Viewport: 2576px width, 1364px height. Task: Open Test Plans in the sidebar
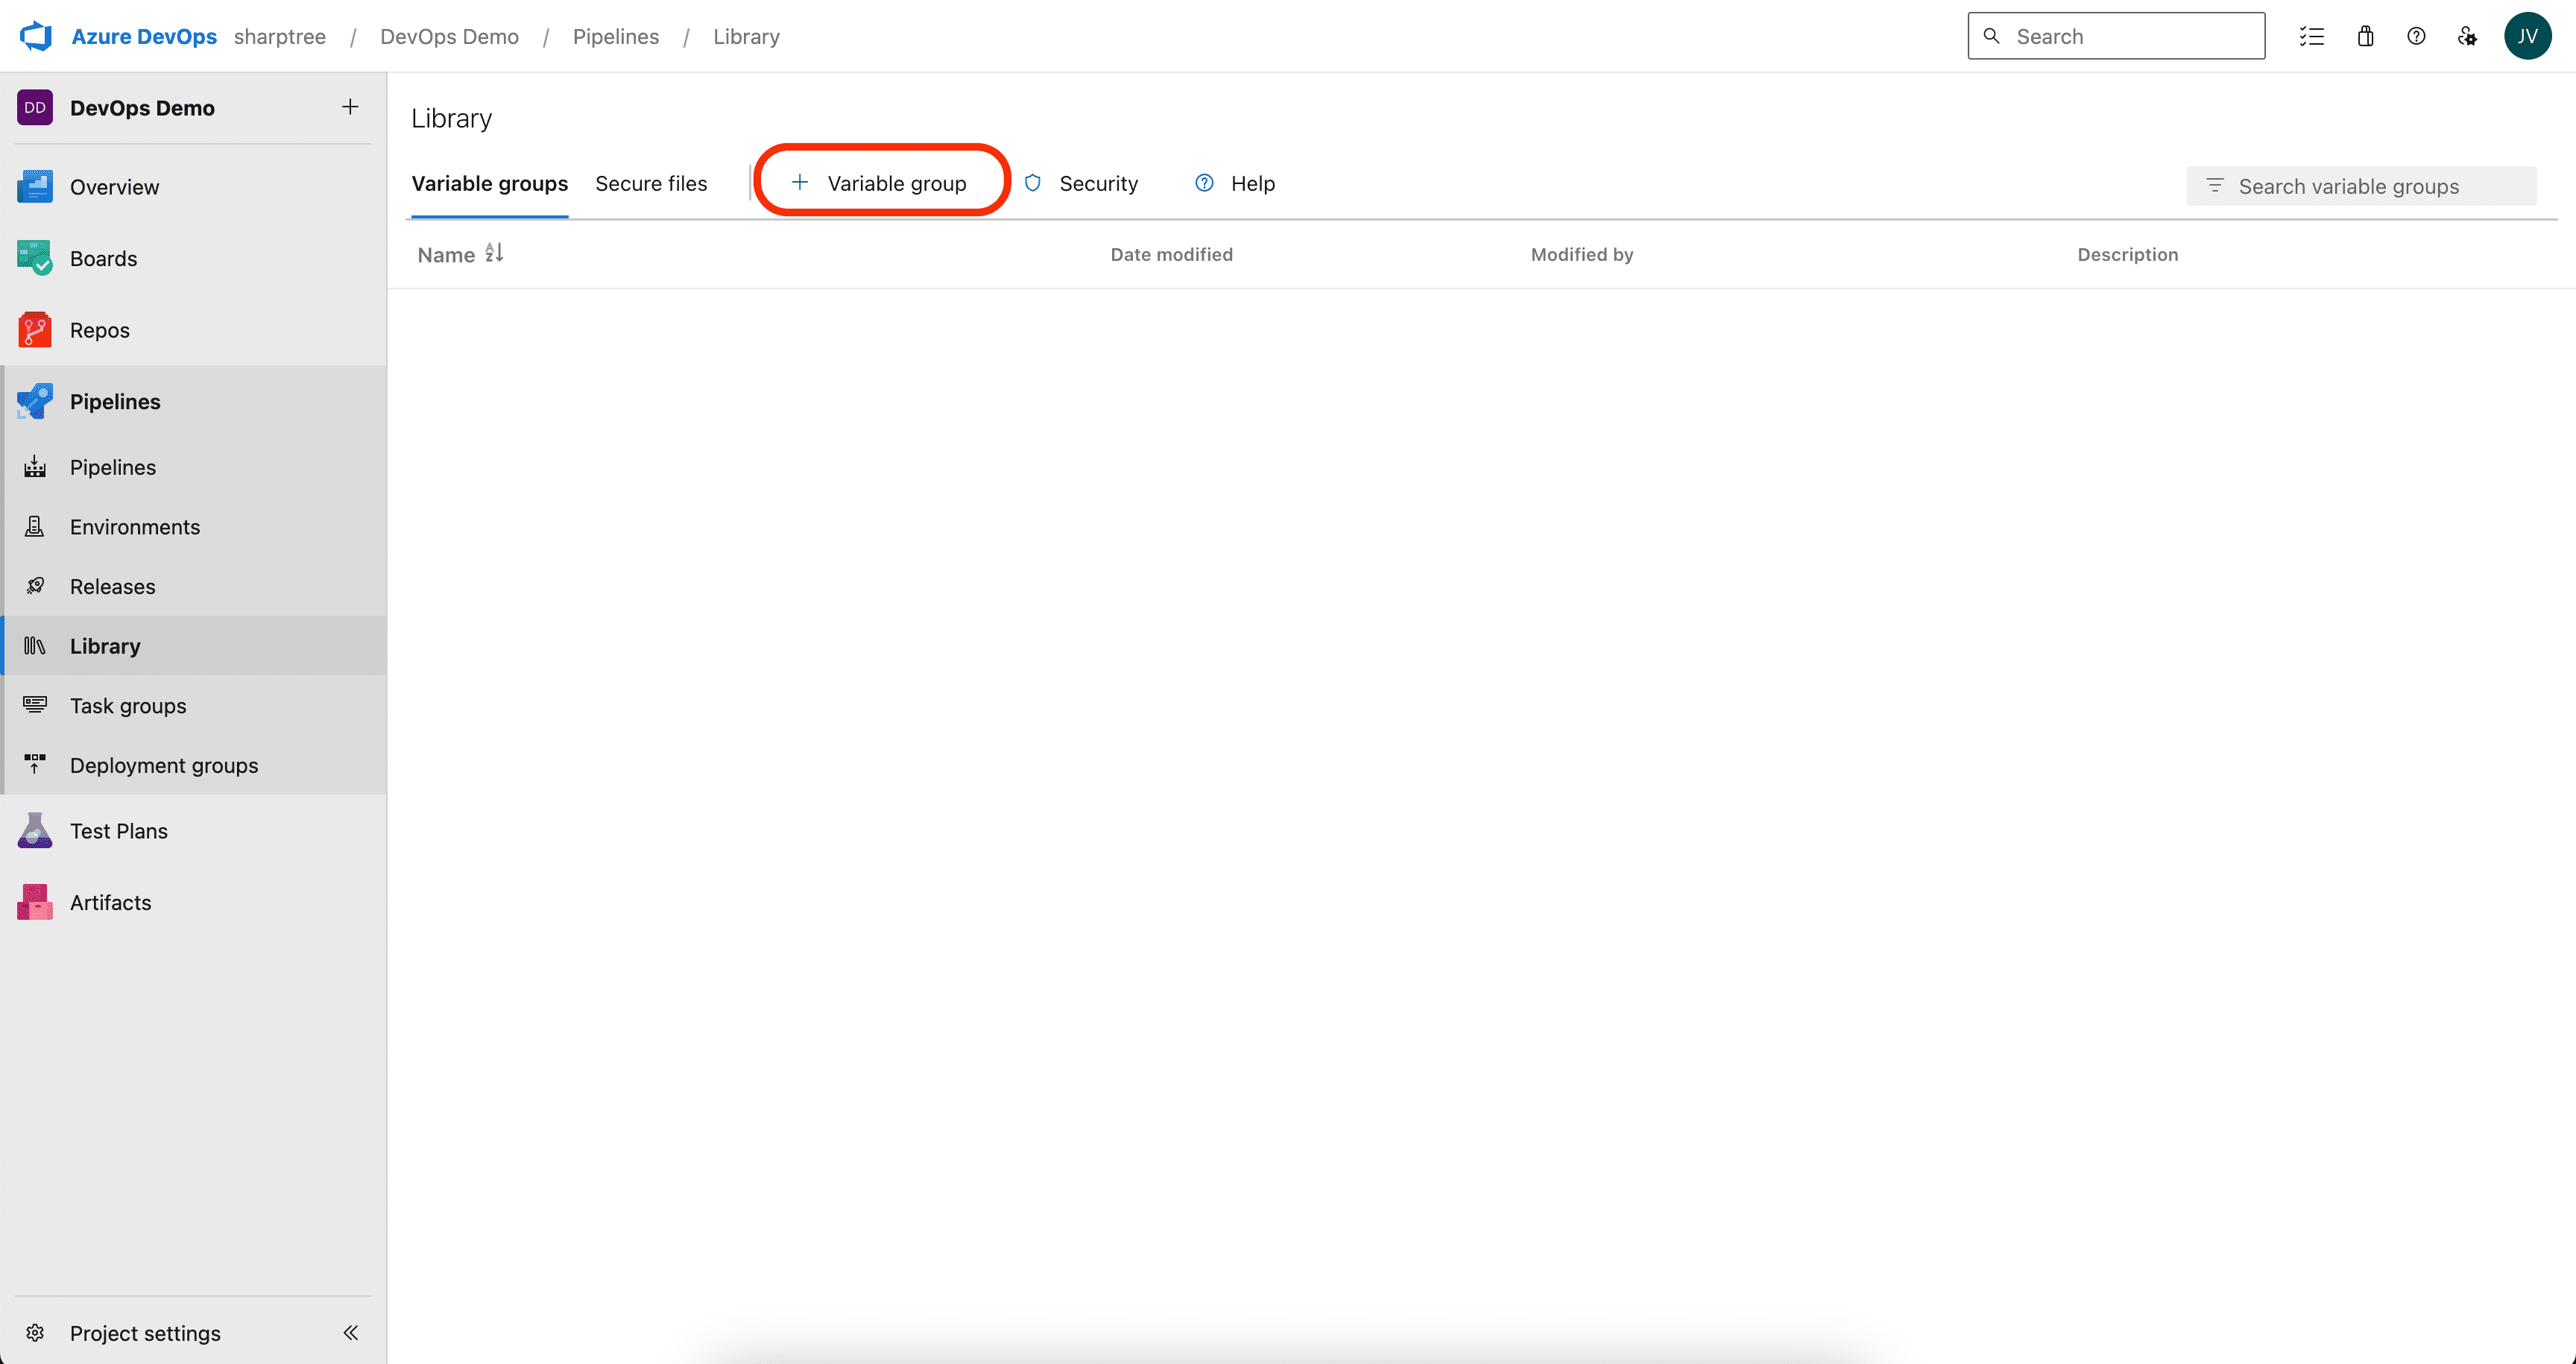point(193,830)
